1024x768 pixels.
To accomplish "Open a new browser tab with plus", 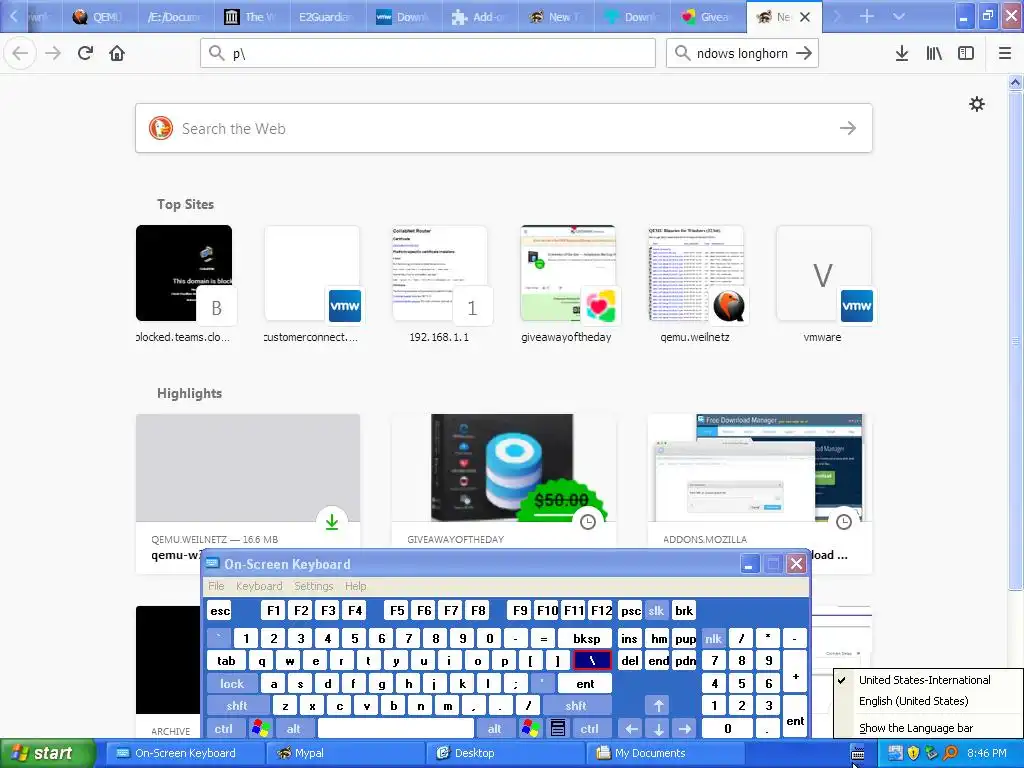I will click(x=866, y=16).
